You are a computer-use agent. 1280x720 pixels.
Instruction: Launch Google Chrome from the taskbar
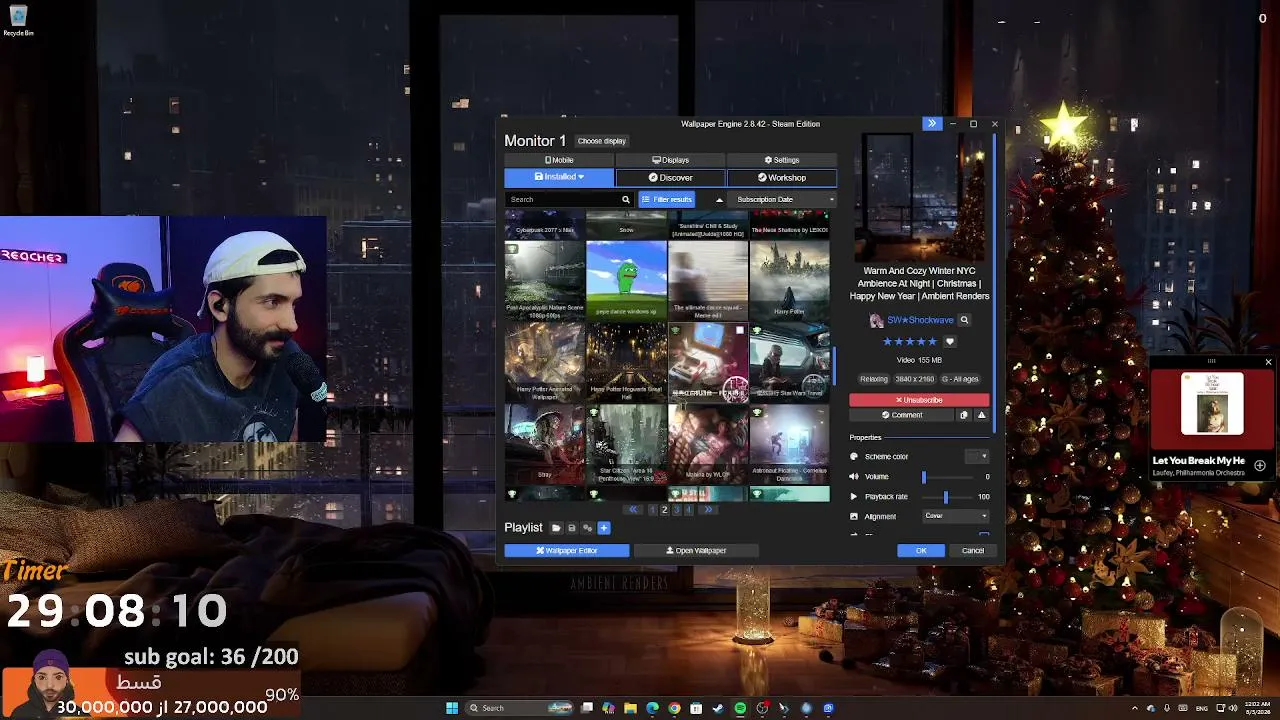(x=674, y=708)
